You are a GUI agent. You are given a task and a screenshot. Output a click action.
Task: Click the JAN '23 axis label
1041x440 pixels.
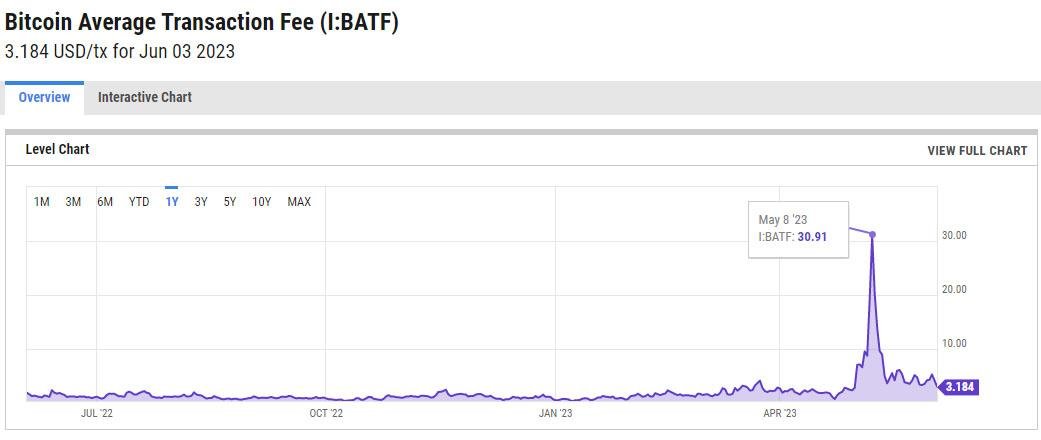pos(555,413)
